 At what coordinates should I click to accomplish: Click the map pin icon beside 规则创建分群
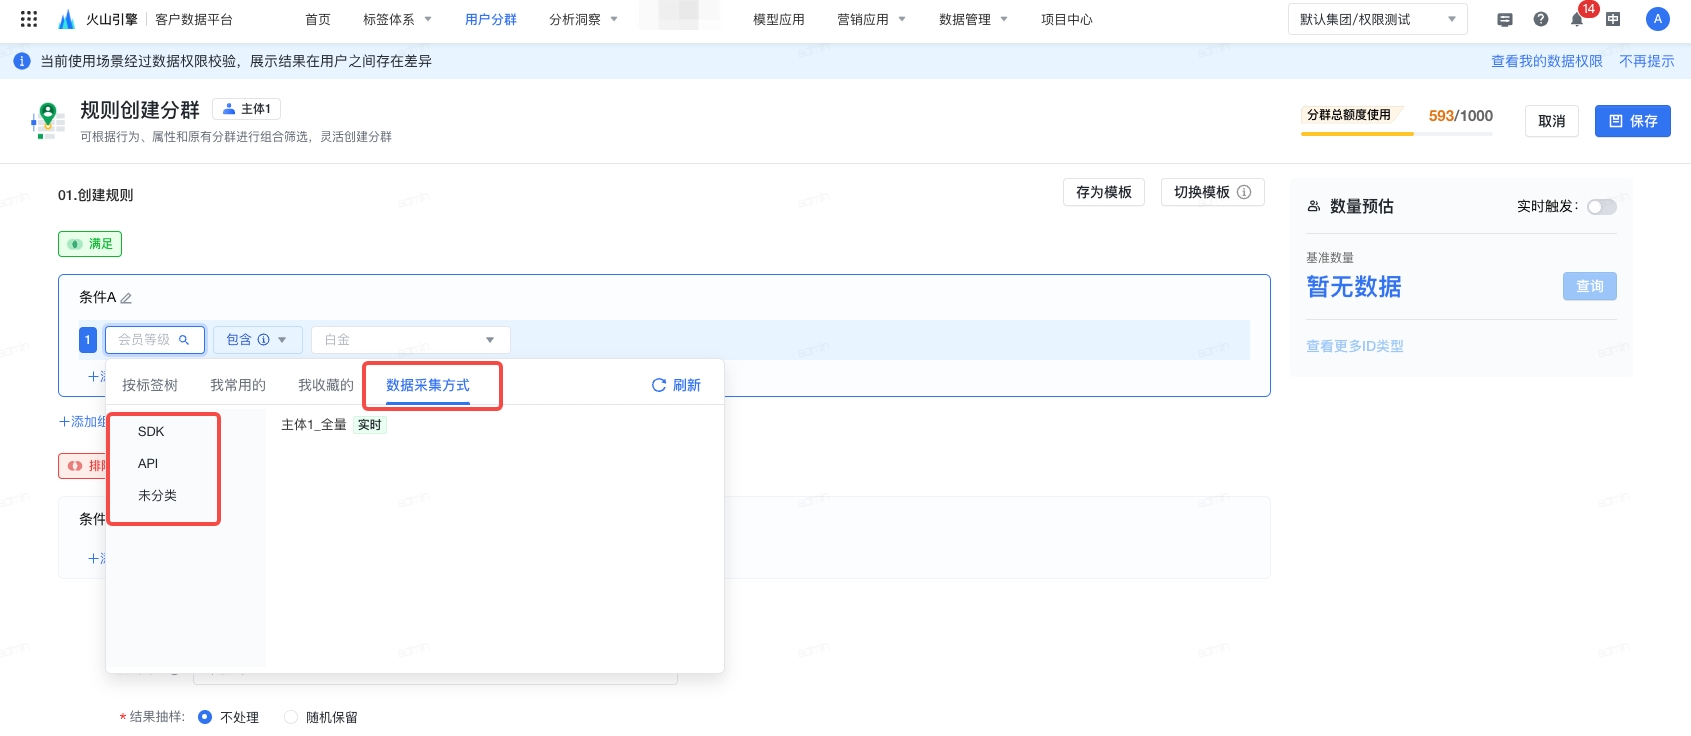coord(47,120)
